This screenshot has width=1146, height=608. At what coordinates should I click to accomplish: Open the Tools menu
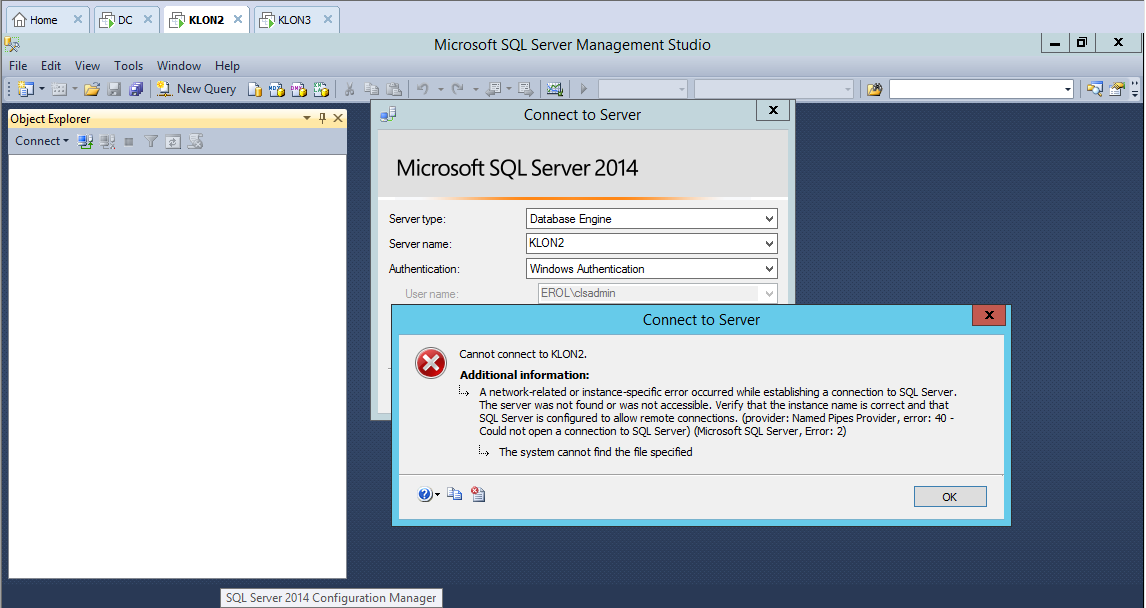tap(128, 66)
